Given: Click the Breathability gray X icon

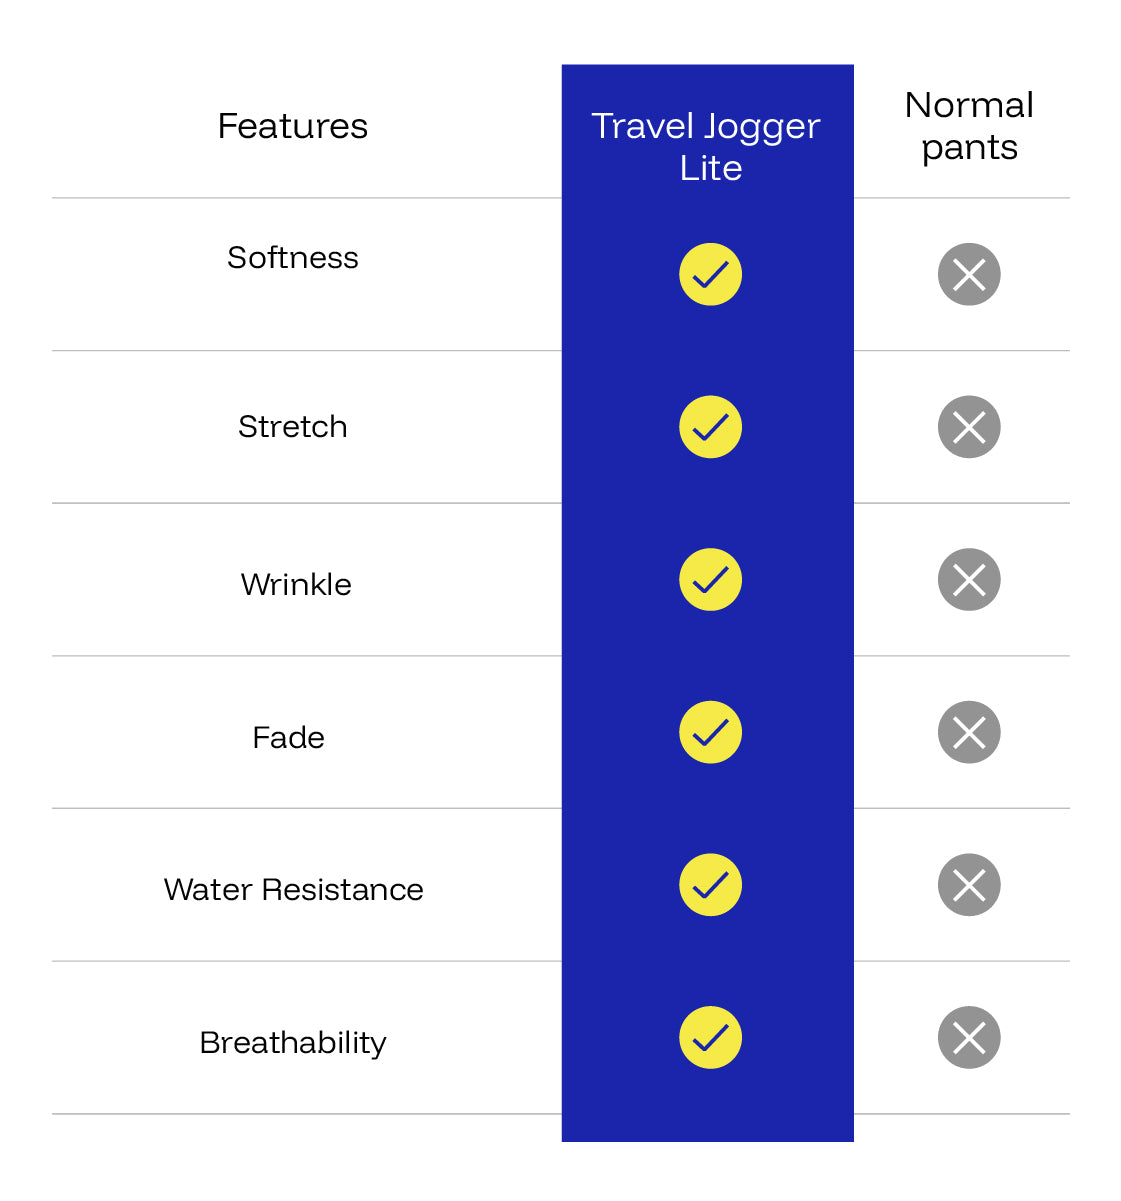Looking at the screenshot, I should 969,1037.
